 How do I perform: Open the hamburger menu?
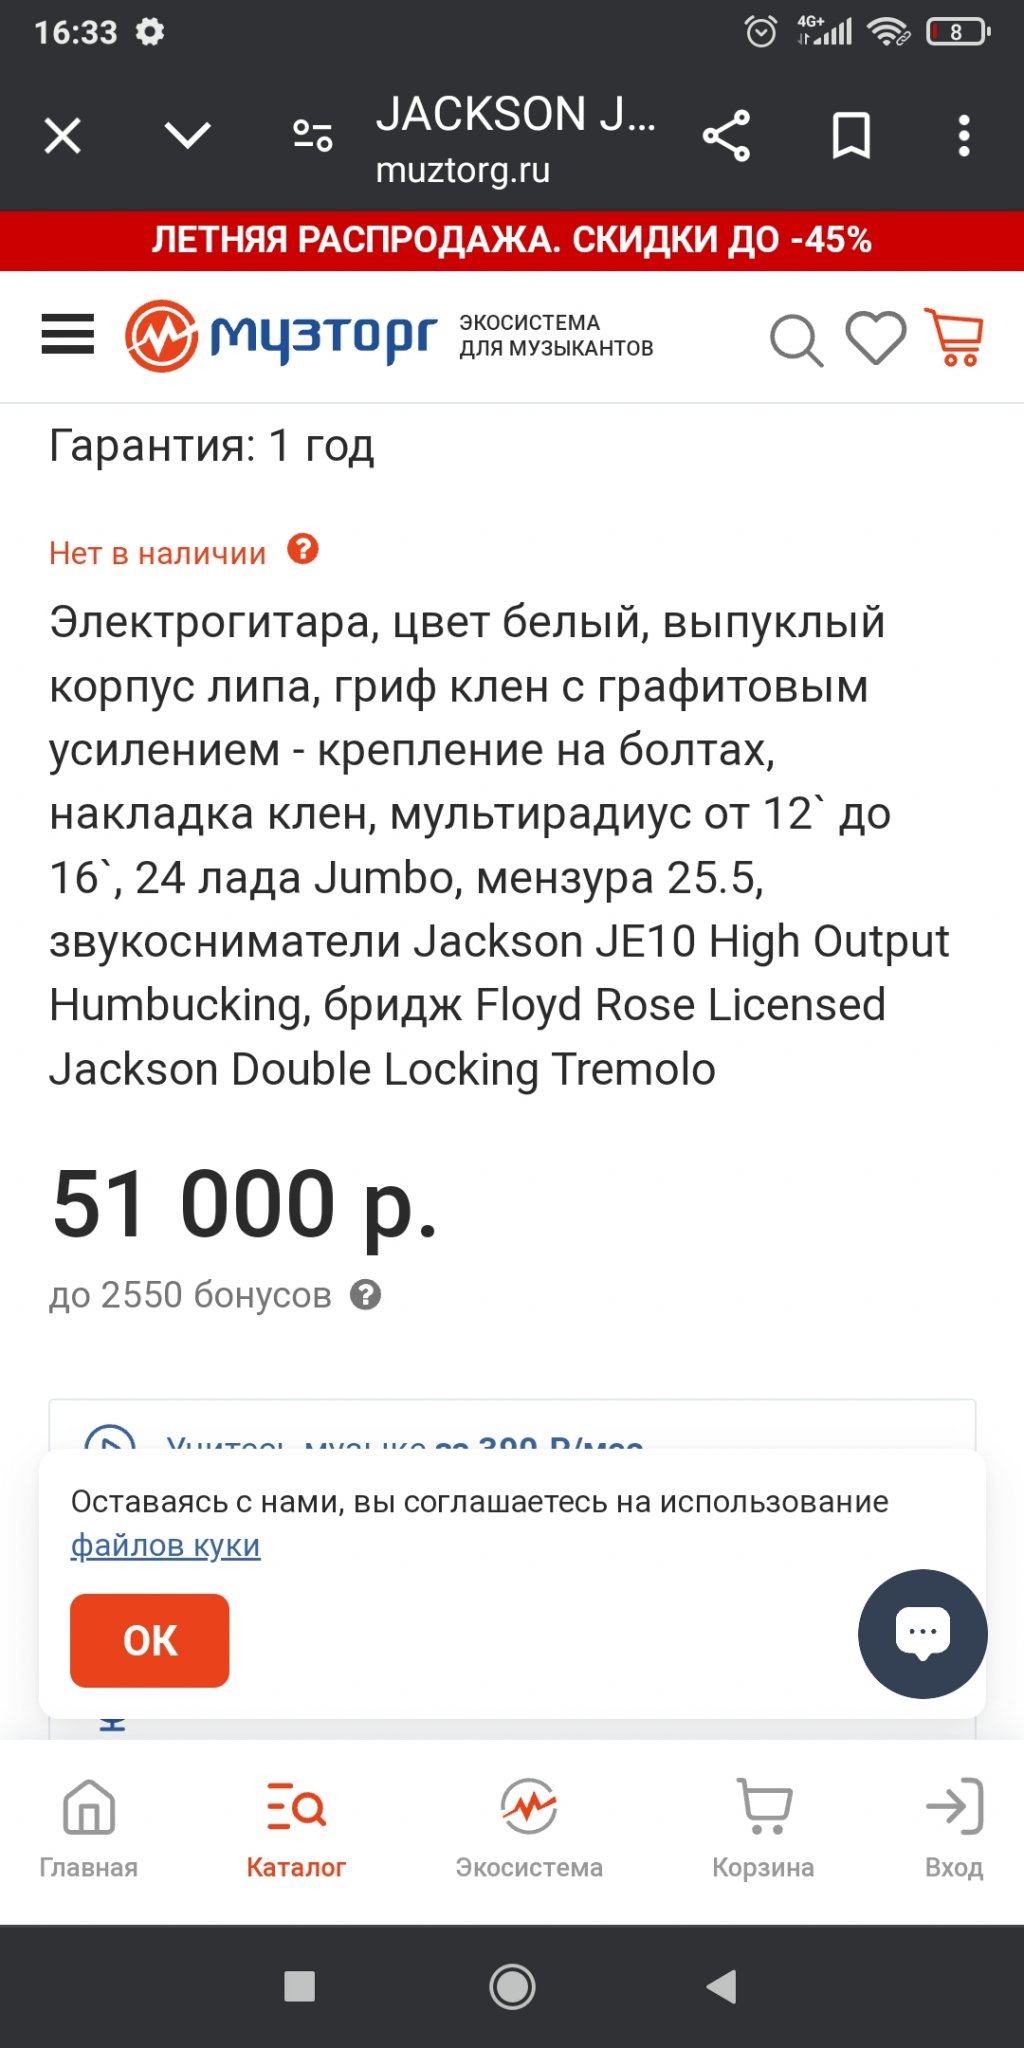[x=67, y=335]
